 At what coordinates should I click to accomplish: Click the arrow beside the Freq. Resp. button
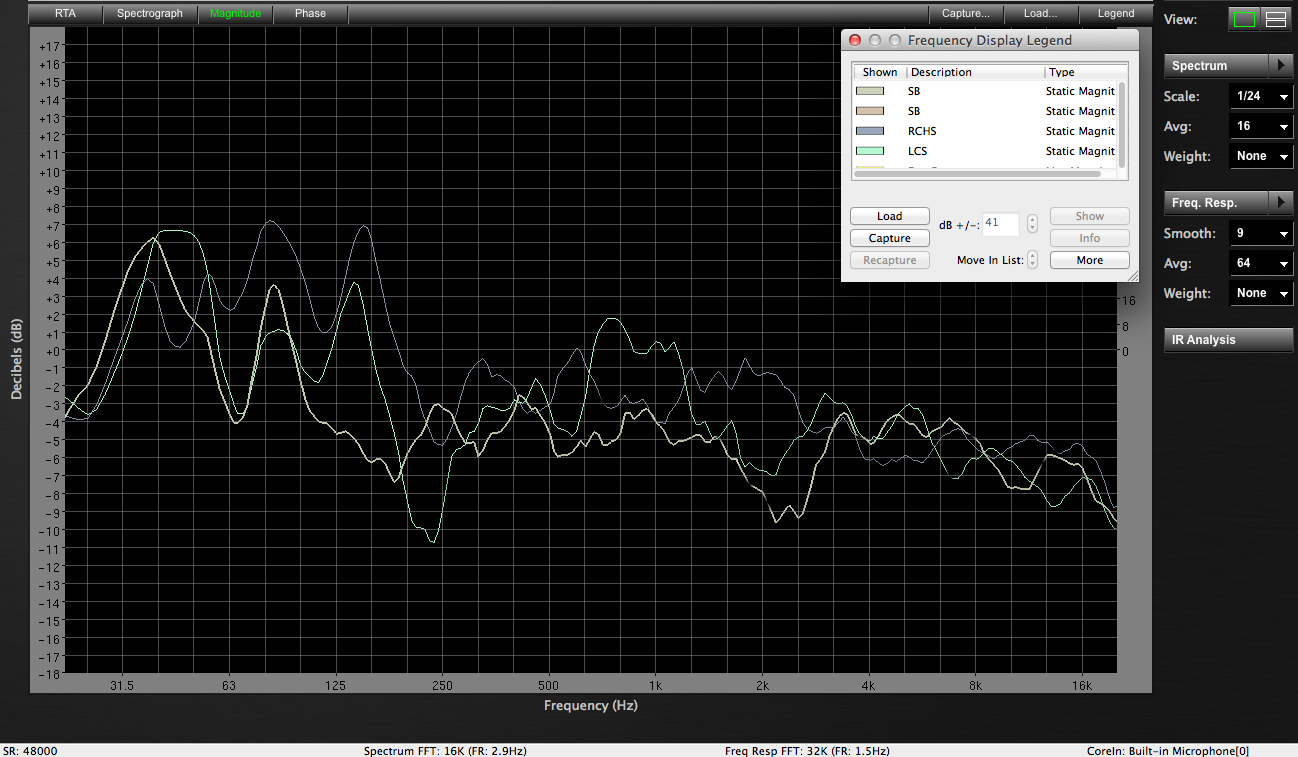(x=1281, y=203)
